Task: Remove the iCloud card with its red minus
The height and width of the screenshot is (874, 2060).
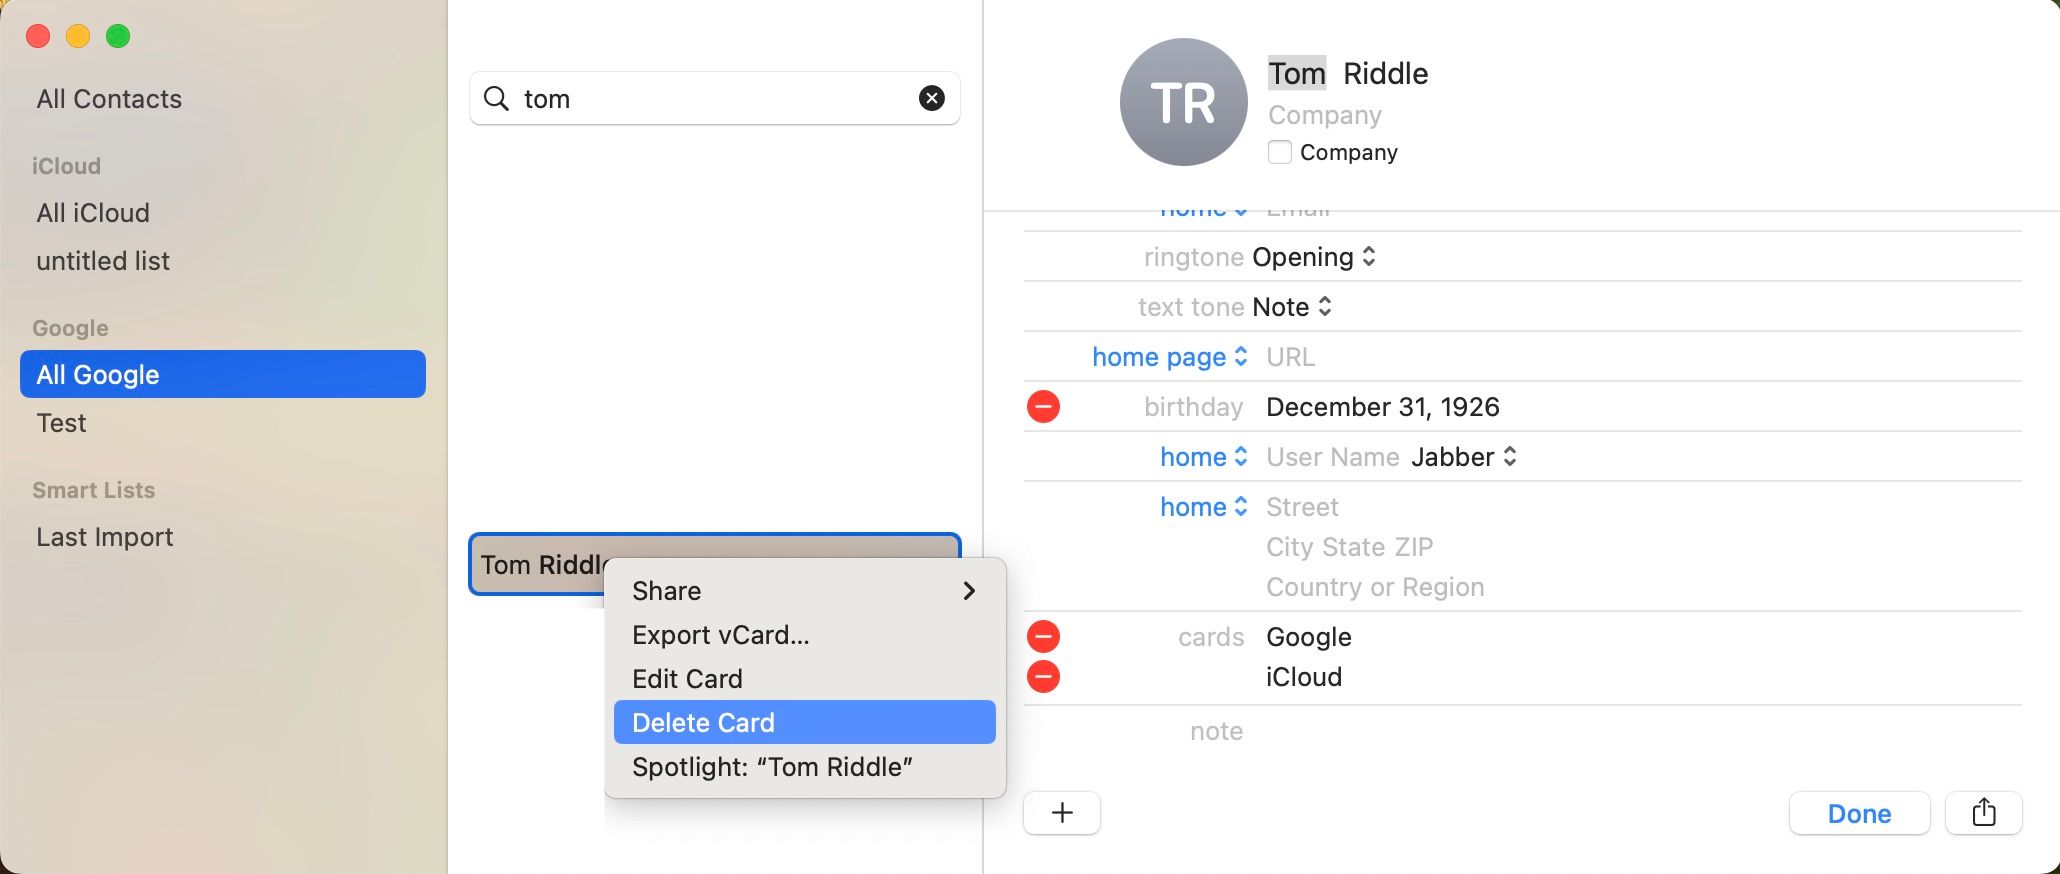Action: [1043, 677]
